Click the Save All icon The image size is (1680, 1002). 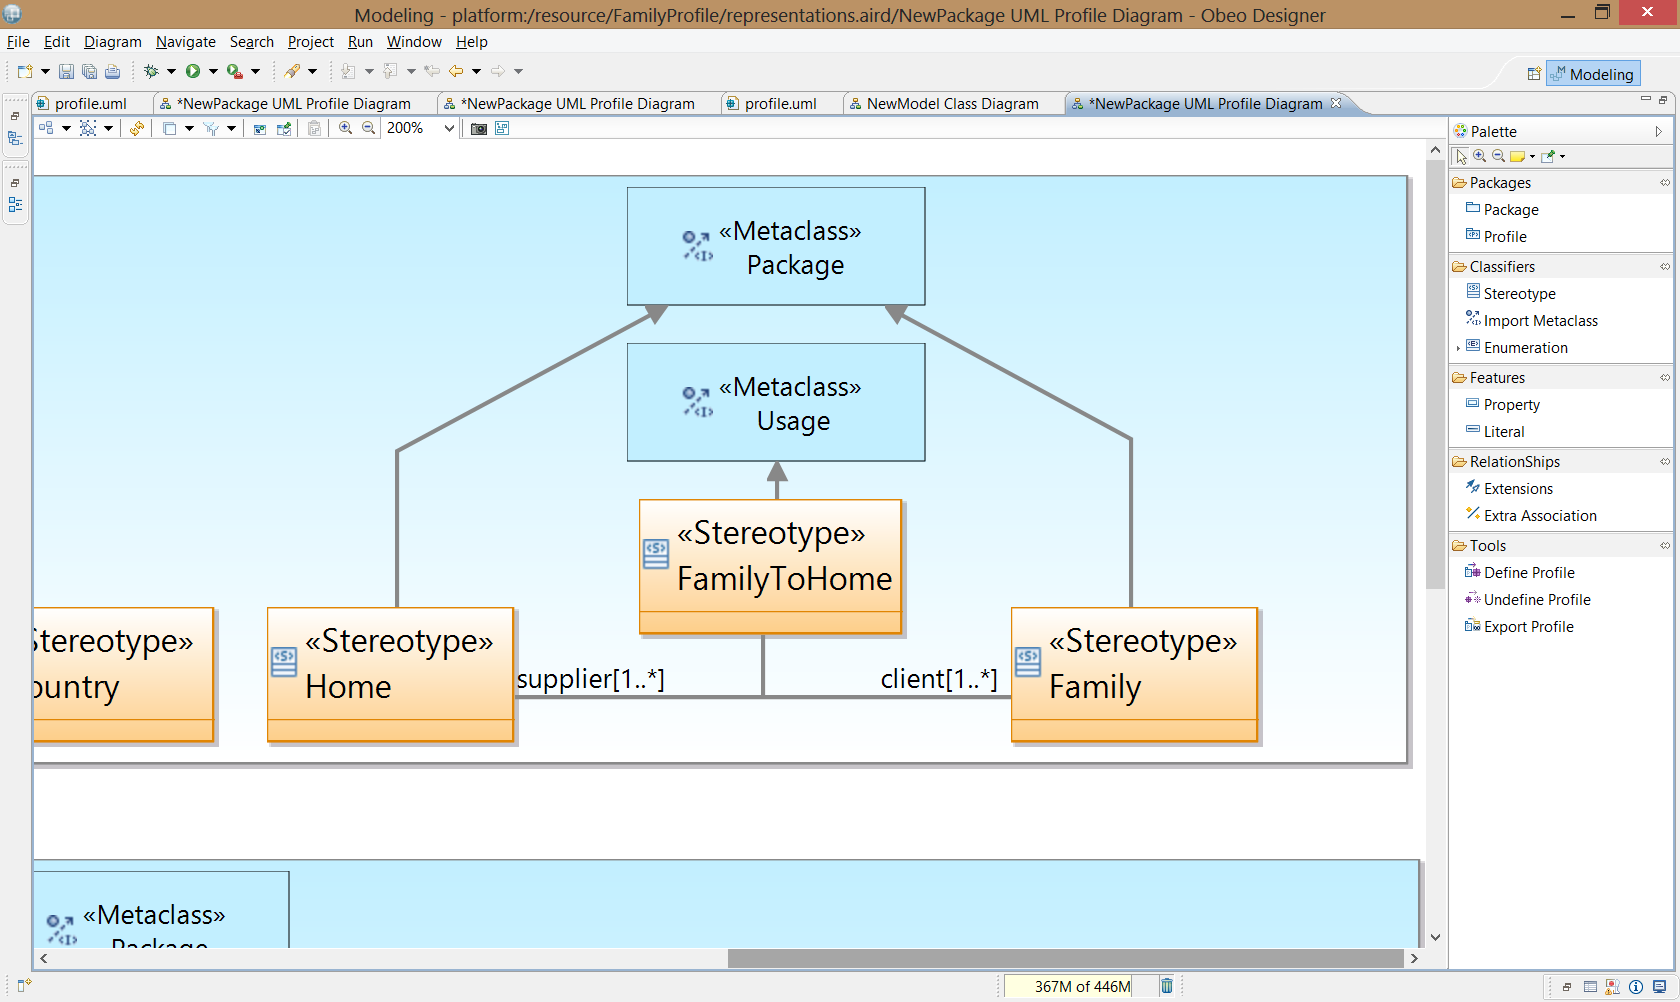pos(89,71)
